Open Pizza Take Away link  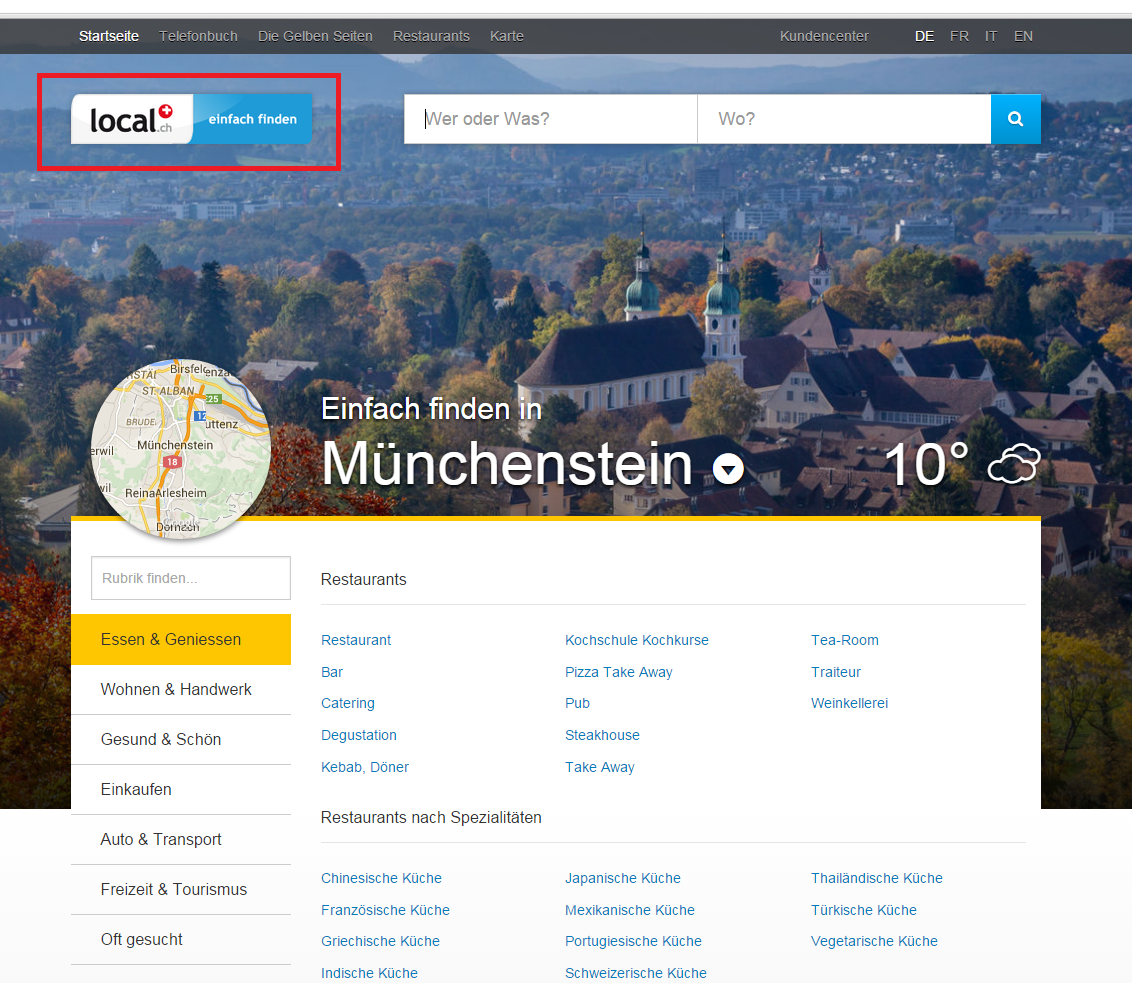[x=619, y=672]
